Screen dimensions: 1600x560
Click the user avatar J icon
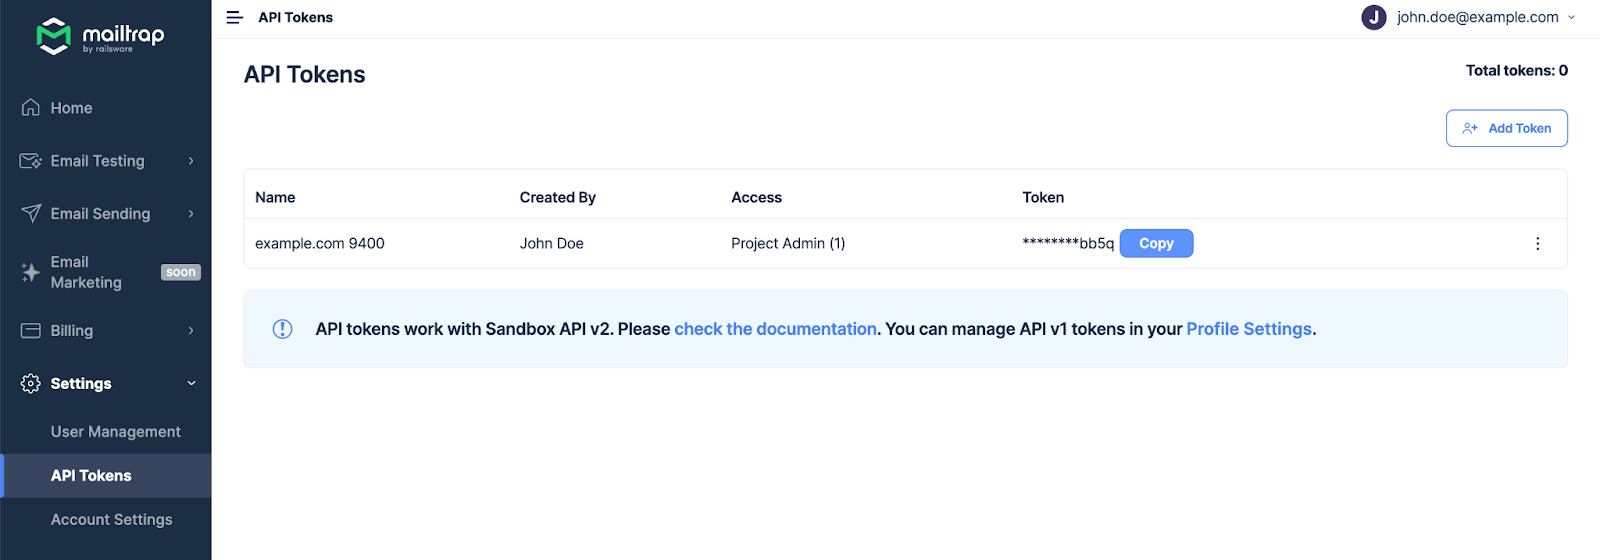coord(1373,17)
